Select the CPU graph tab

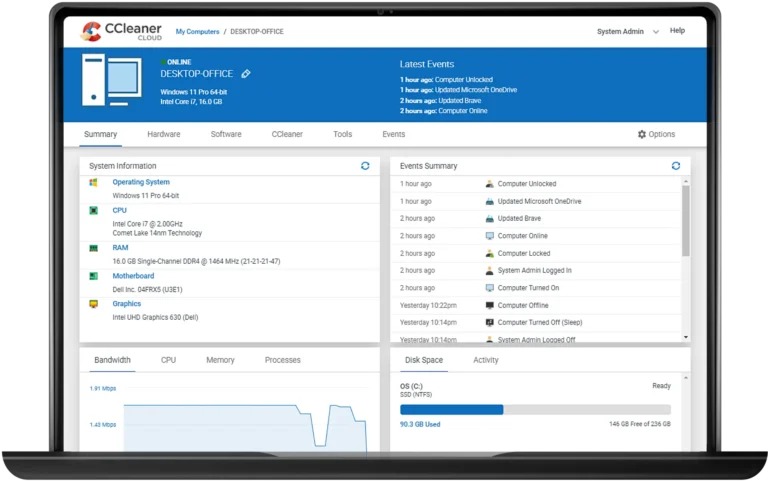tap(168, 360)
